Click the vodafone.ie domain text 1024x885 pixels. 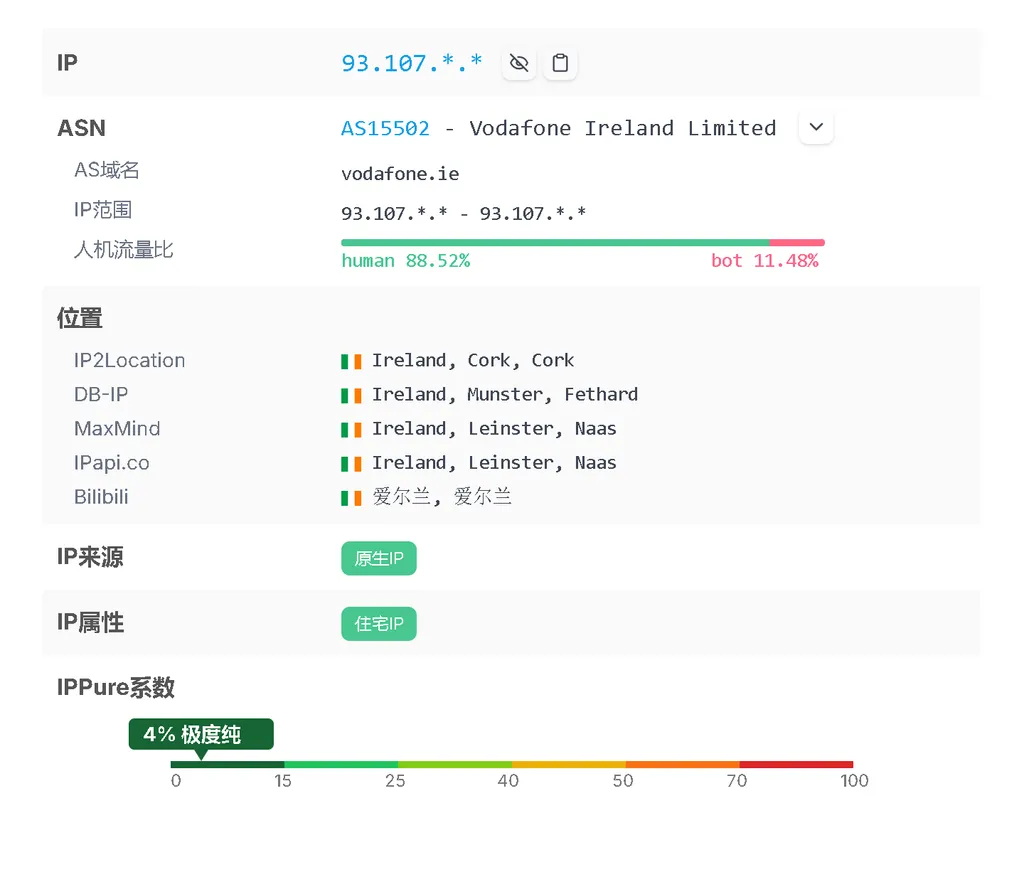point(400,173)
